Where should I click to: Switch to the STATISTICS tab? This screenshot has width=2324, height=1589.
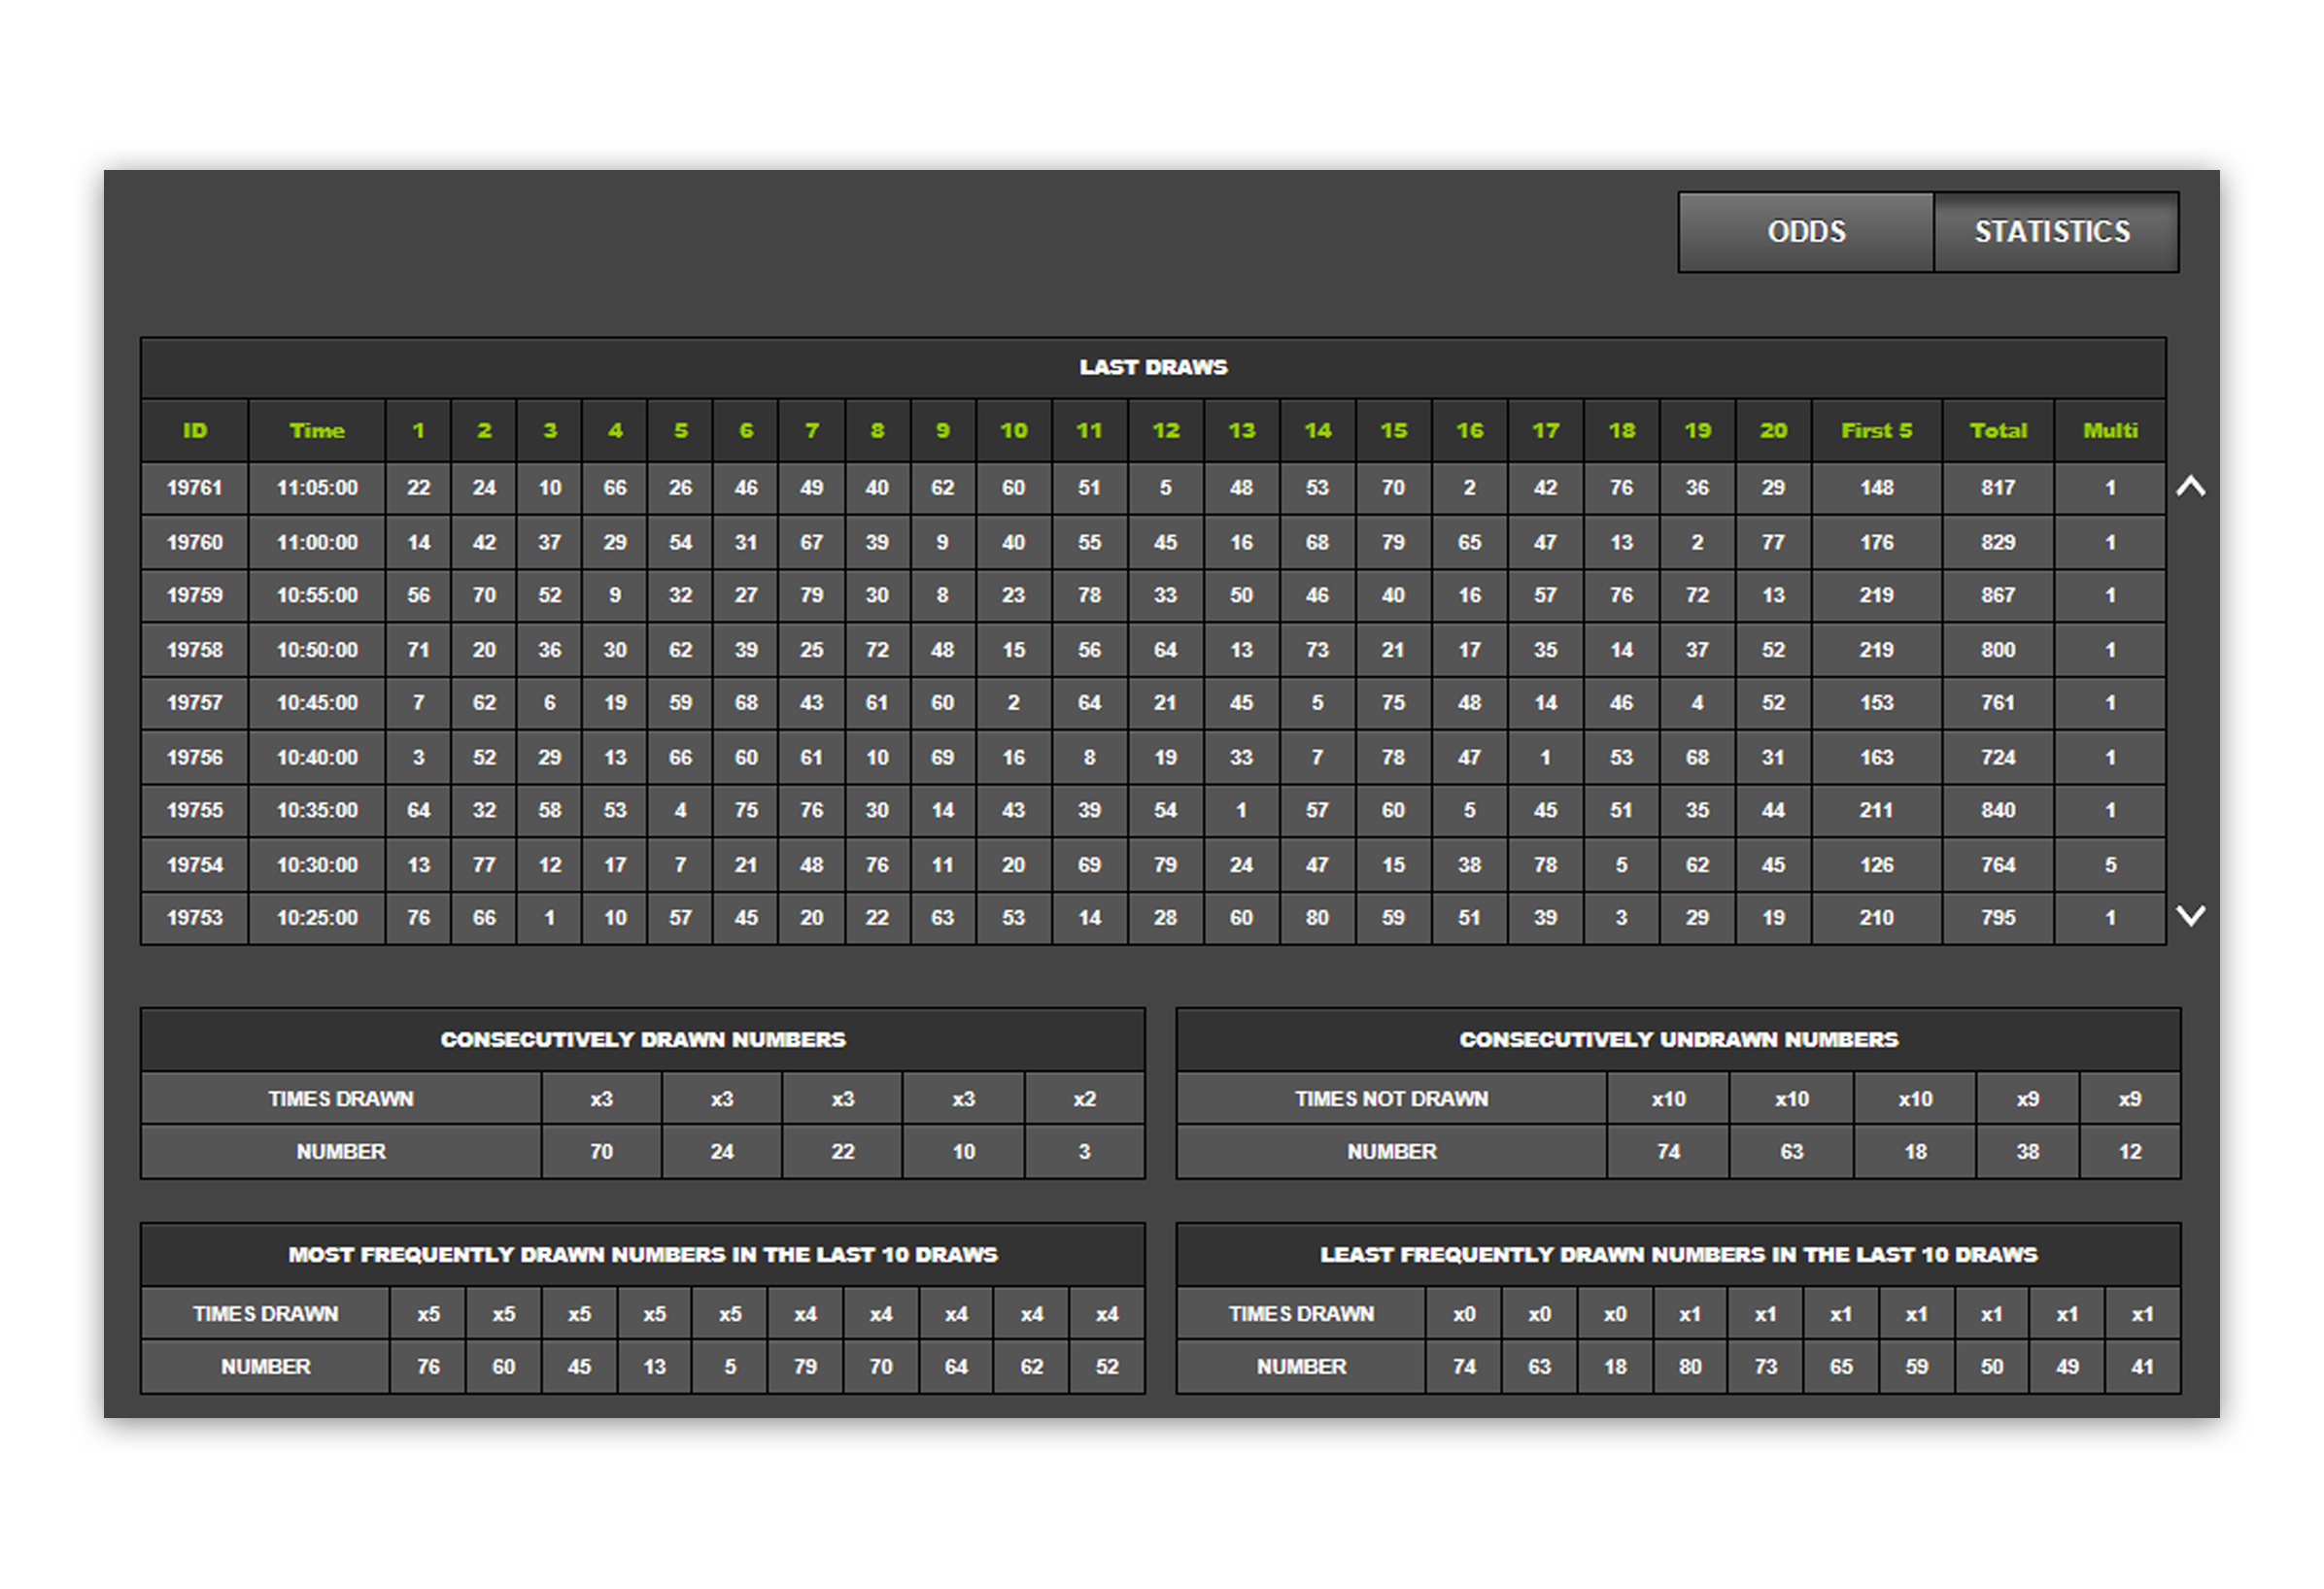click(x=2055, y=232)
